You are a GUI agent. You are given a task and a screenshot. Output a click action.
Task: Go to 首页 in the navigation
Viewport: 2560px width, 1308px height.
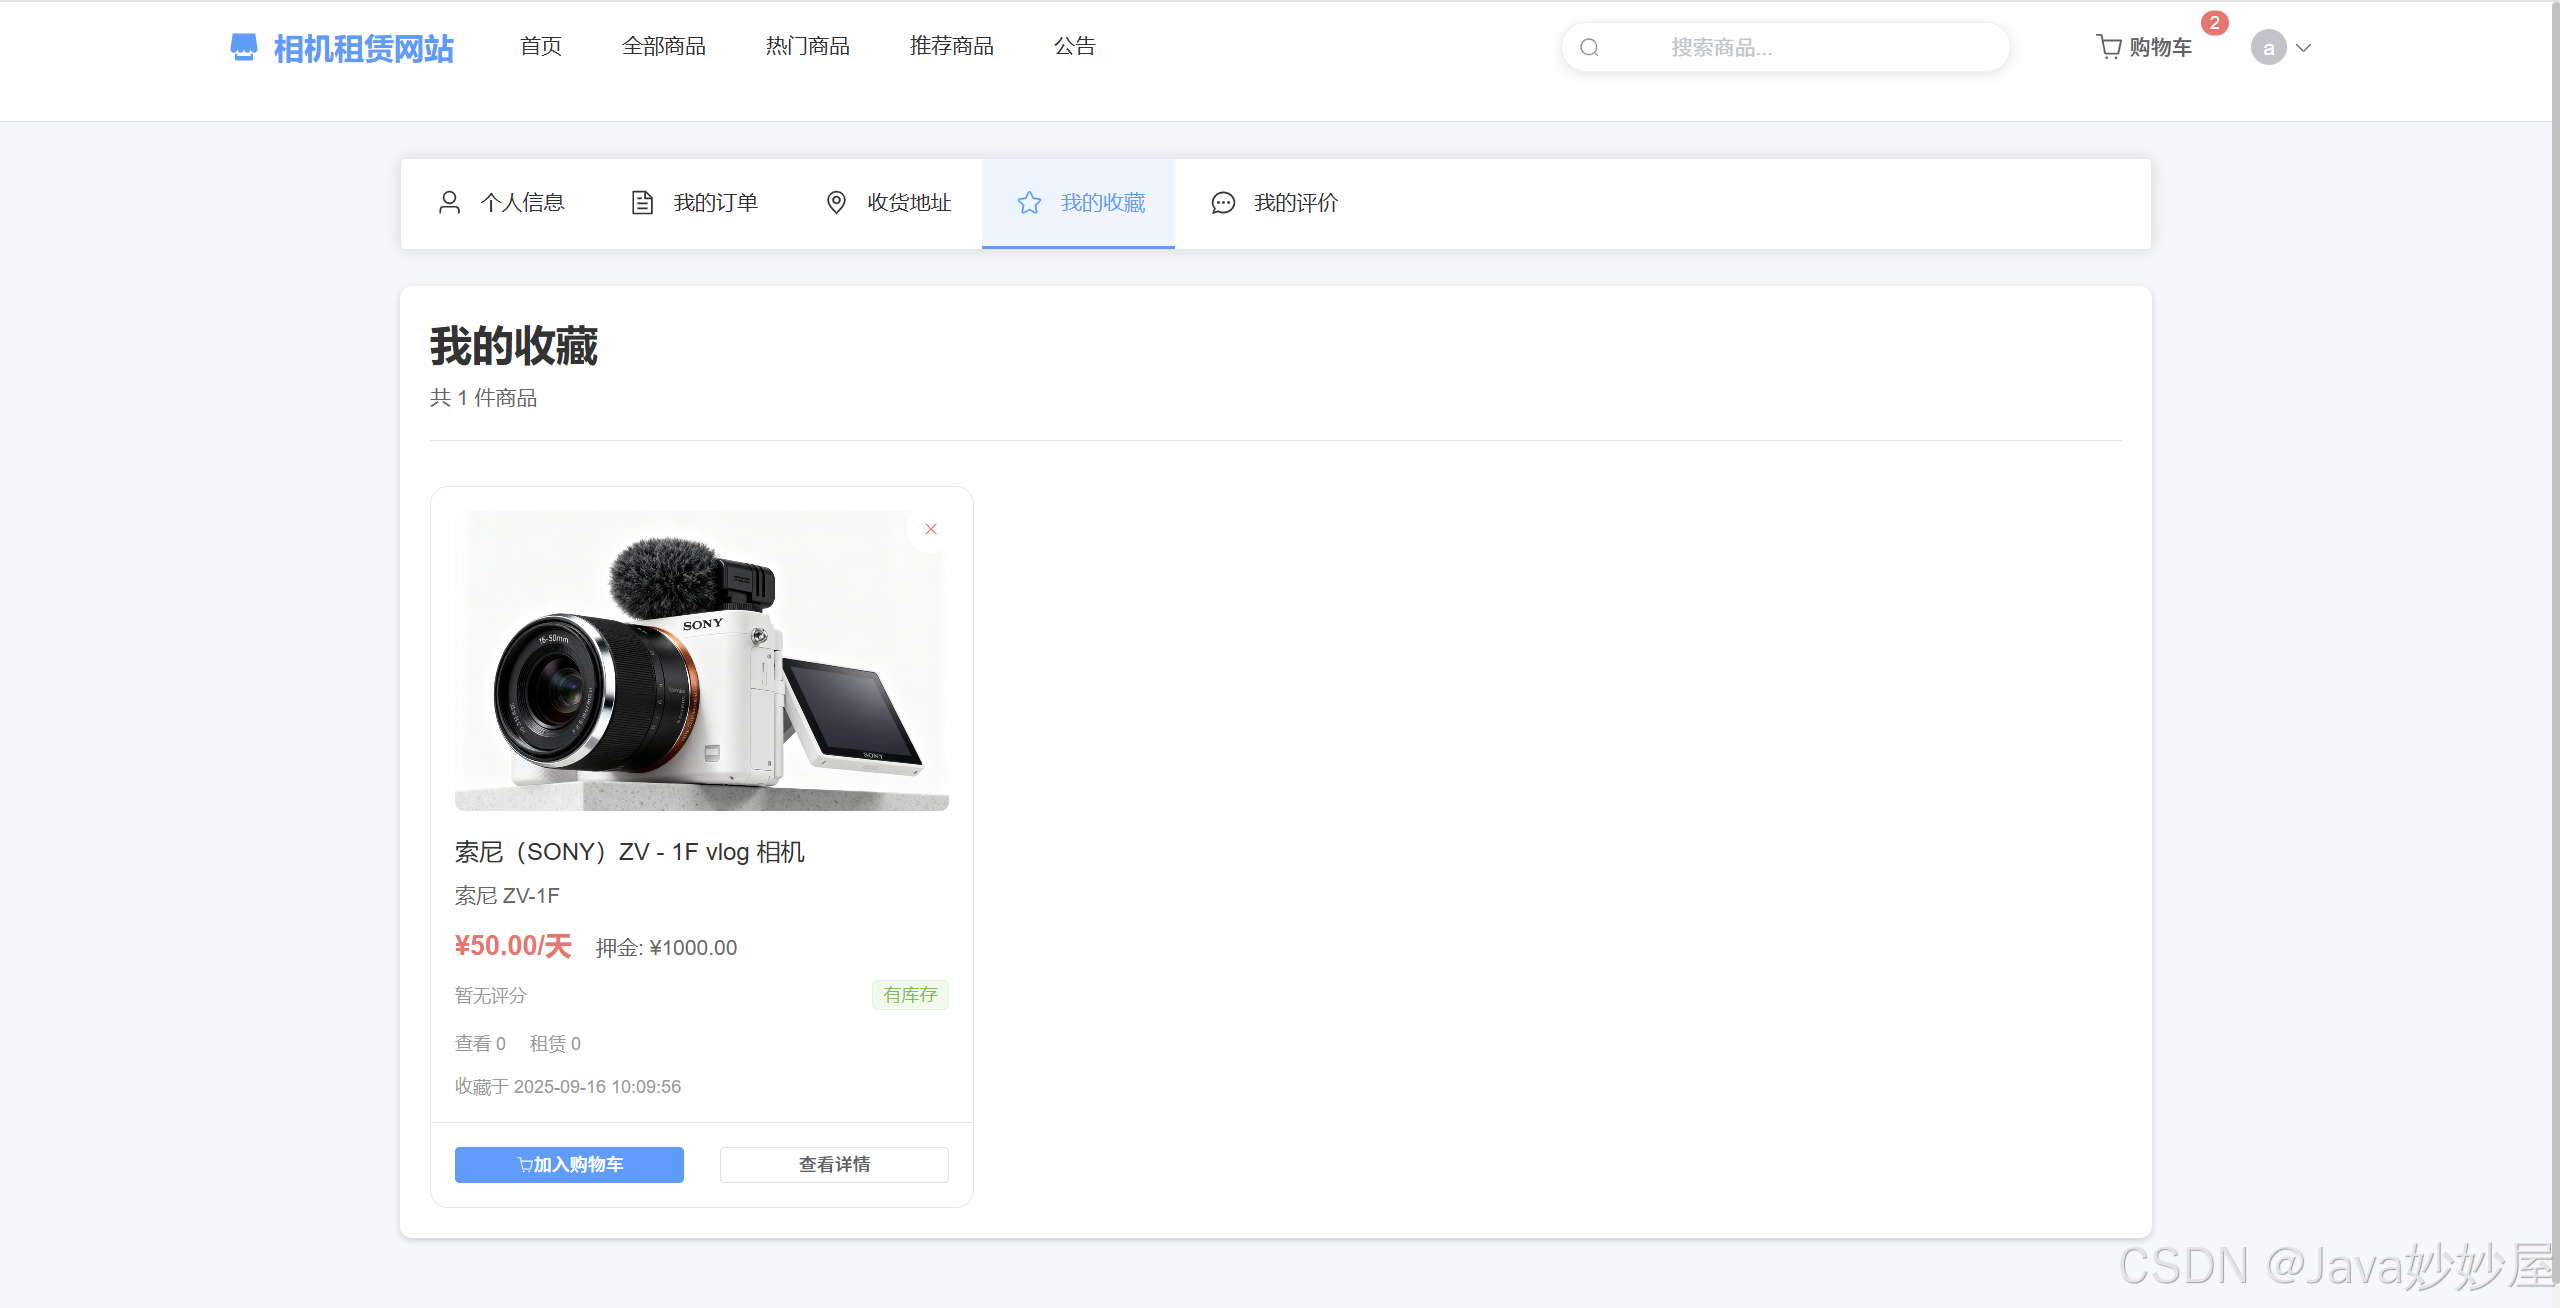(541, 46)
